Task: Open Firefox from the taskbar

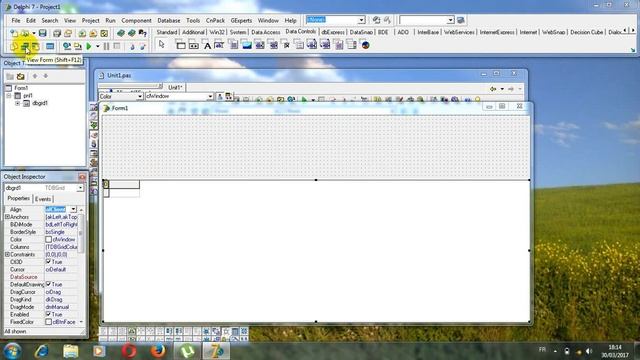Action: (158, 351)
